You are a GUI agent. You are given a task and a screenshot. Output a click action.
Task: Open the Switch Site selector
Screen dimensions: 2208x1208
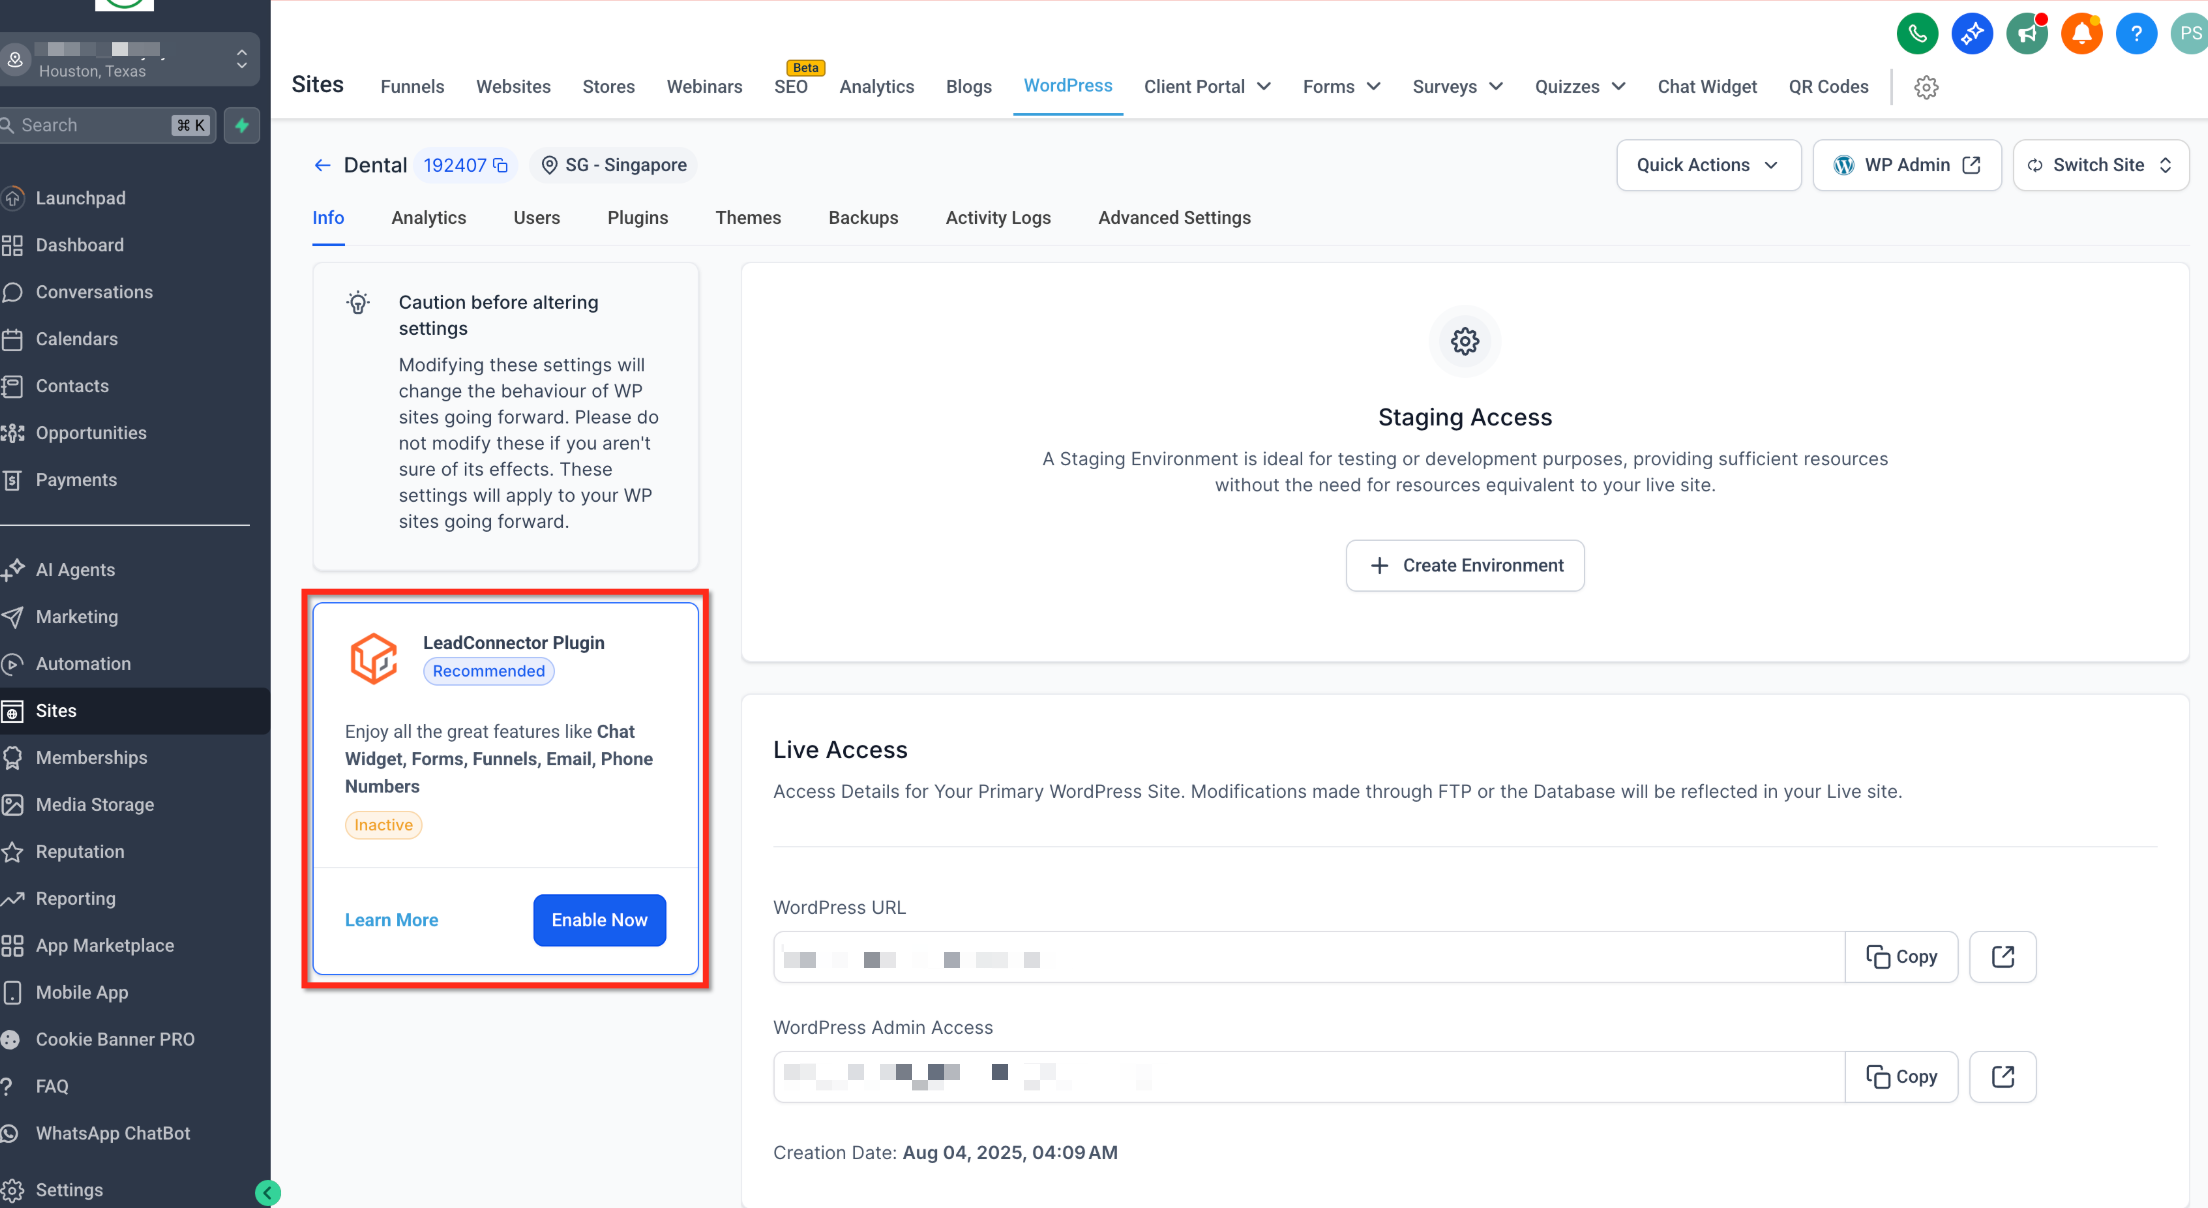coord(2100,165)
